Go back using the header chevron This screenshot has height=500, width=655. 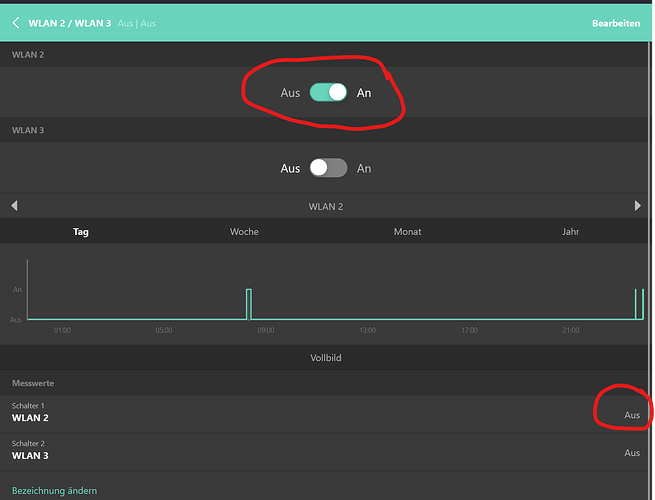(16, 23)
